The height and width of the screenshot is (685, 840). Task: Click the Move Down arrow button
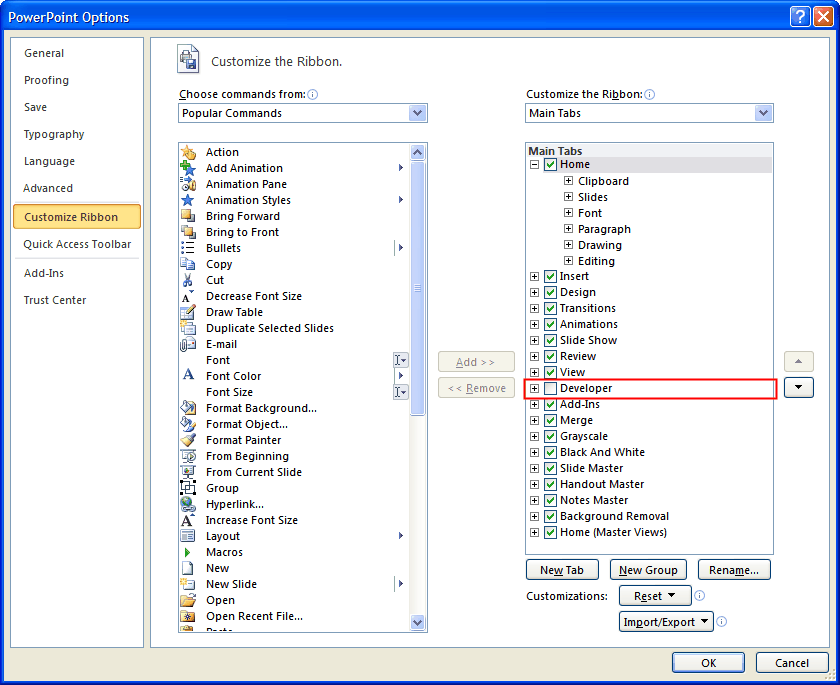(798, 387)
